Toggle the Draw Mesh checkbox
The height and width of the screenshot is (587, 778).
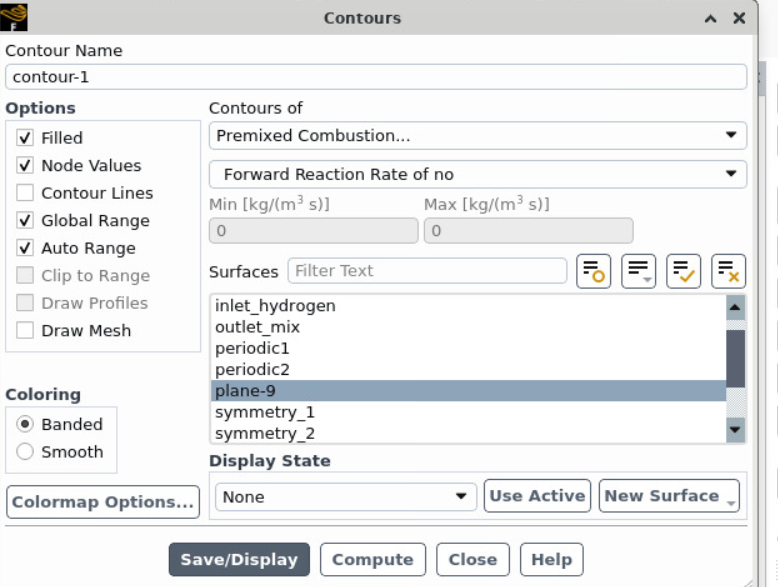point(26,331)
